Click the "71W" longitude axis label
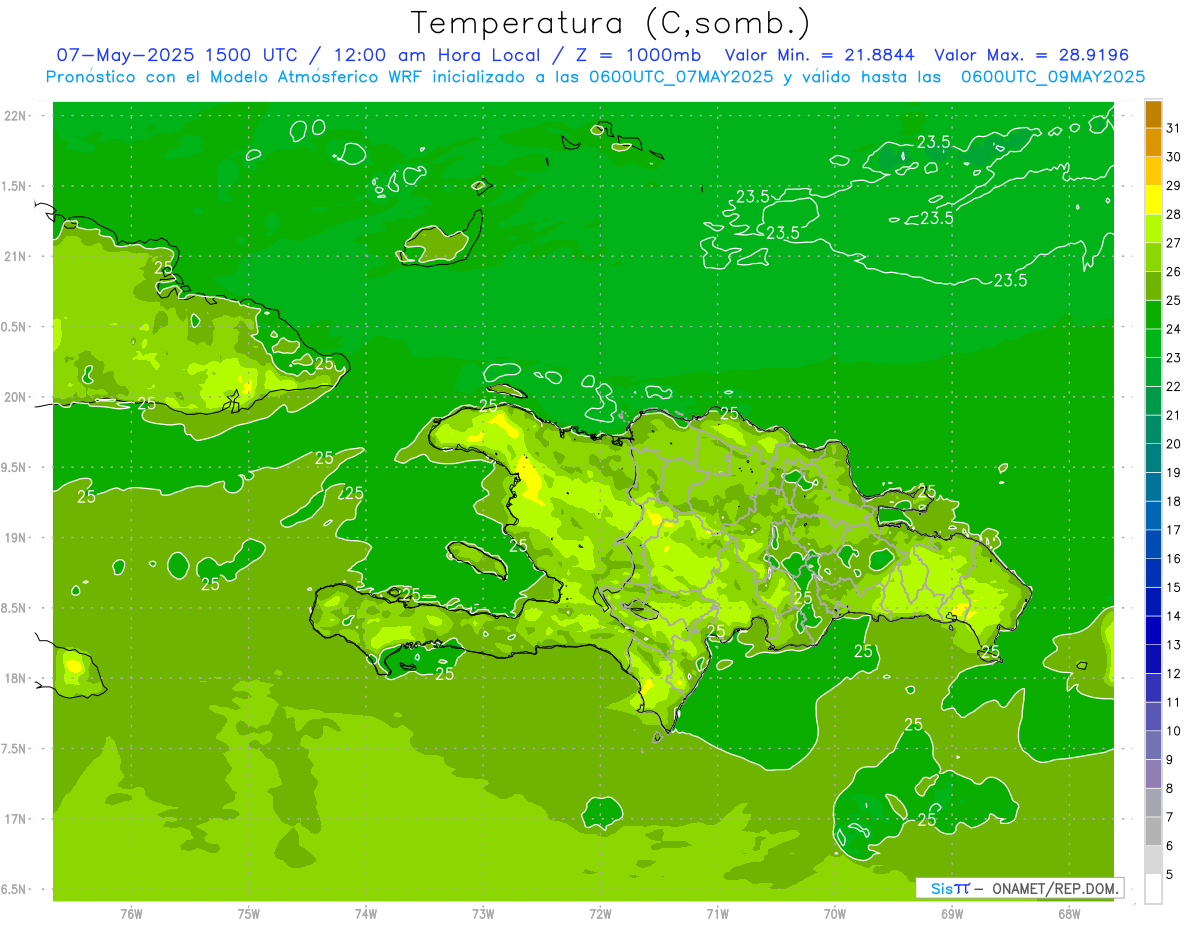The height and width of the screenshot is (927, 1200). [717, 914]
